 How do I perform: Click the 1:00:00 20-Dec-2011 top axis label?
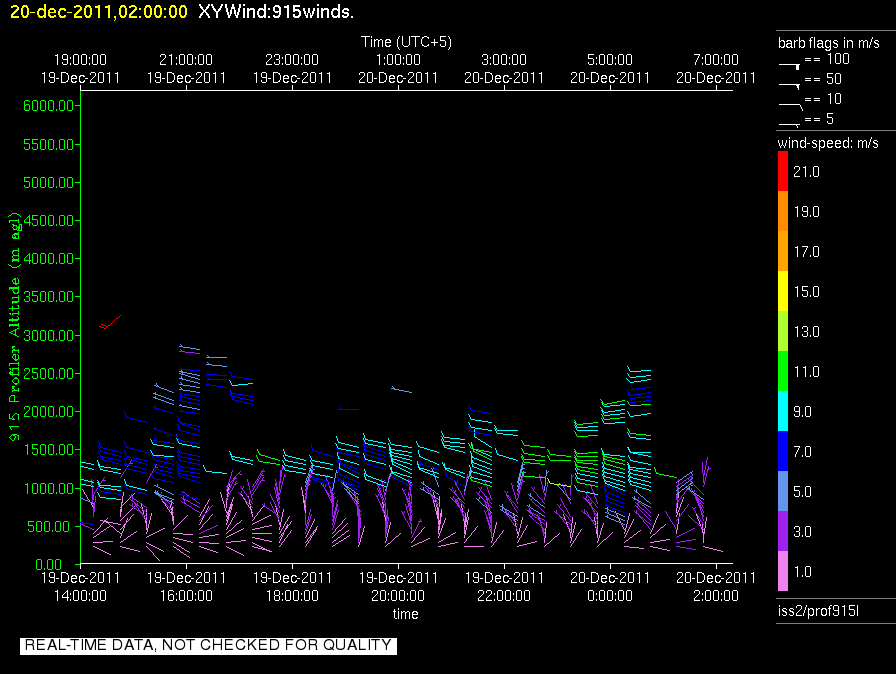point(398,69)
